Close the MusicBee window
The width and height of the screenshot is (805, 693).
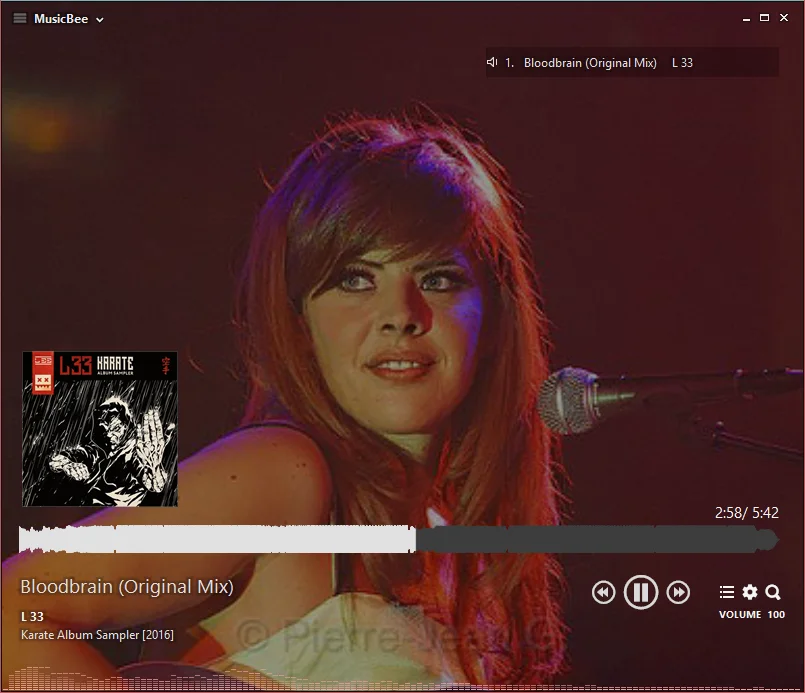pyautogui.click(x=784, y=18)
